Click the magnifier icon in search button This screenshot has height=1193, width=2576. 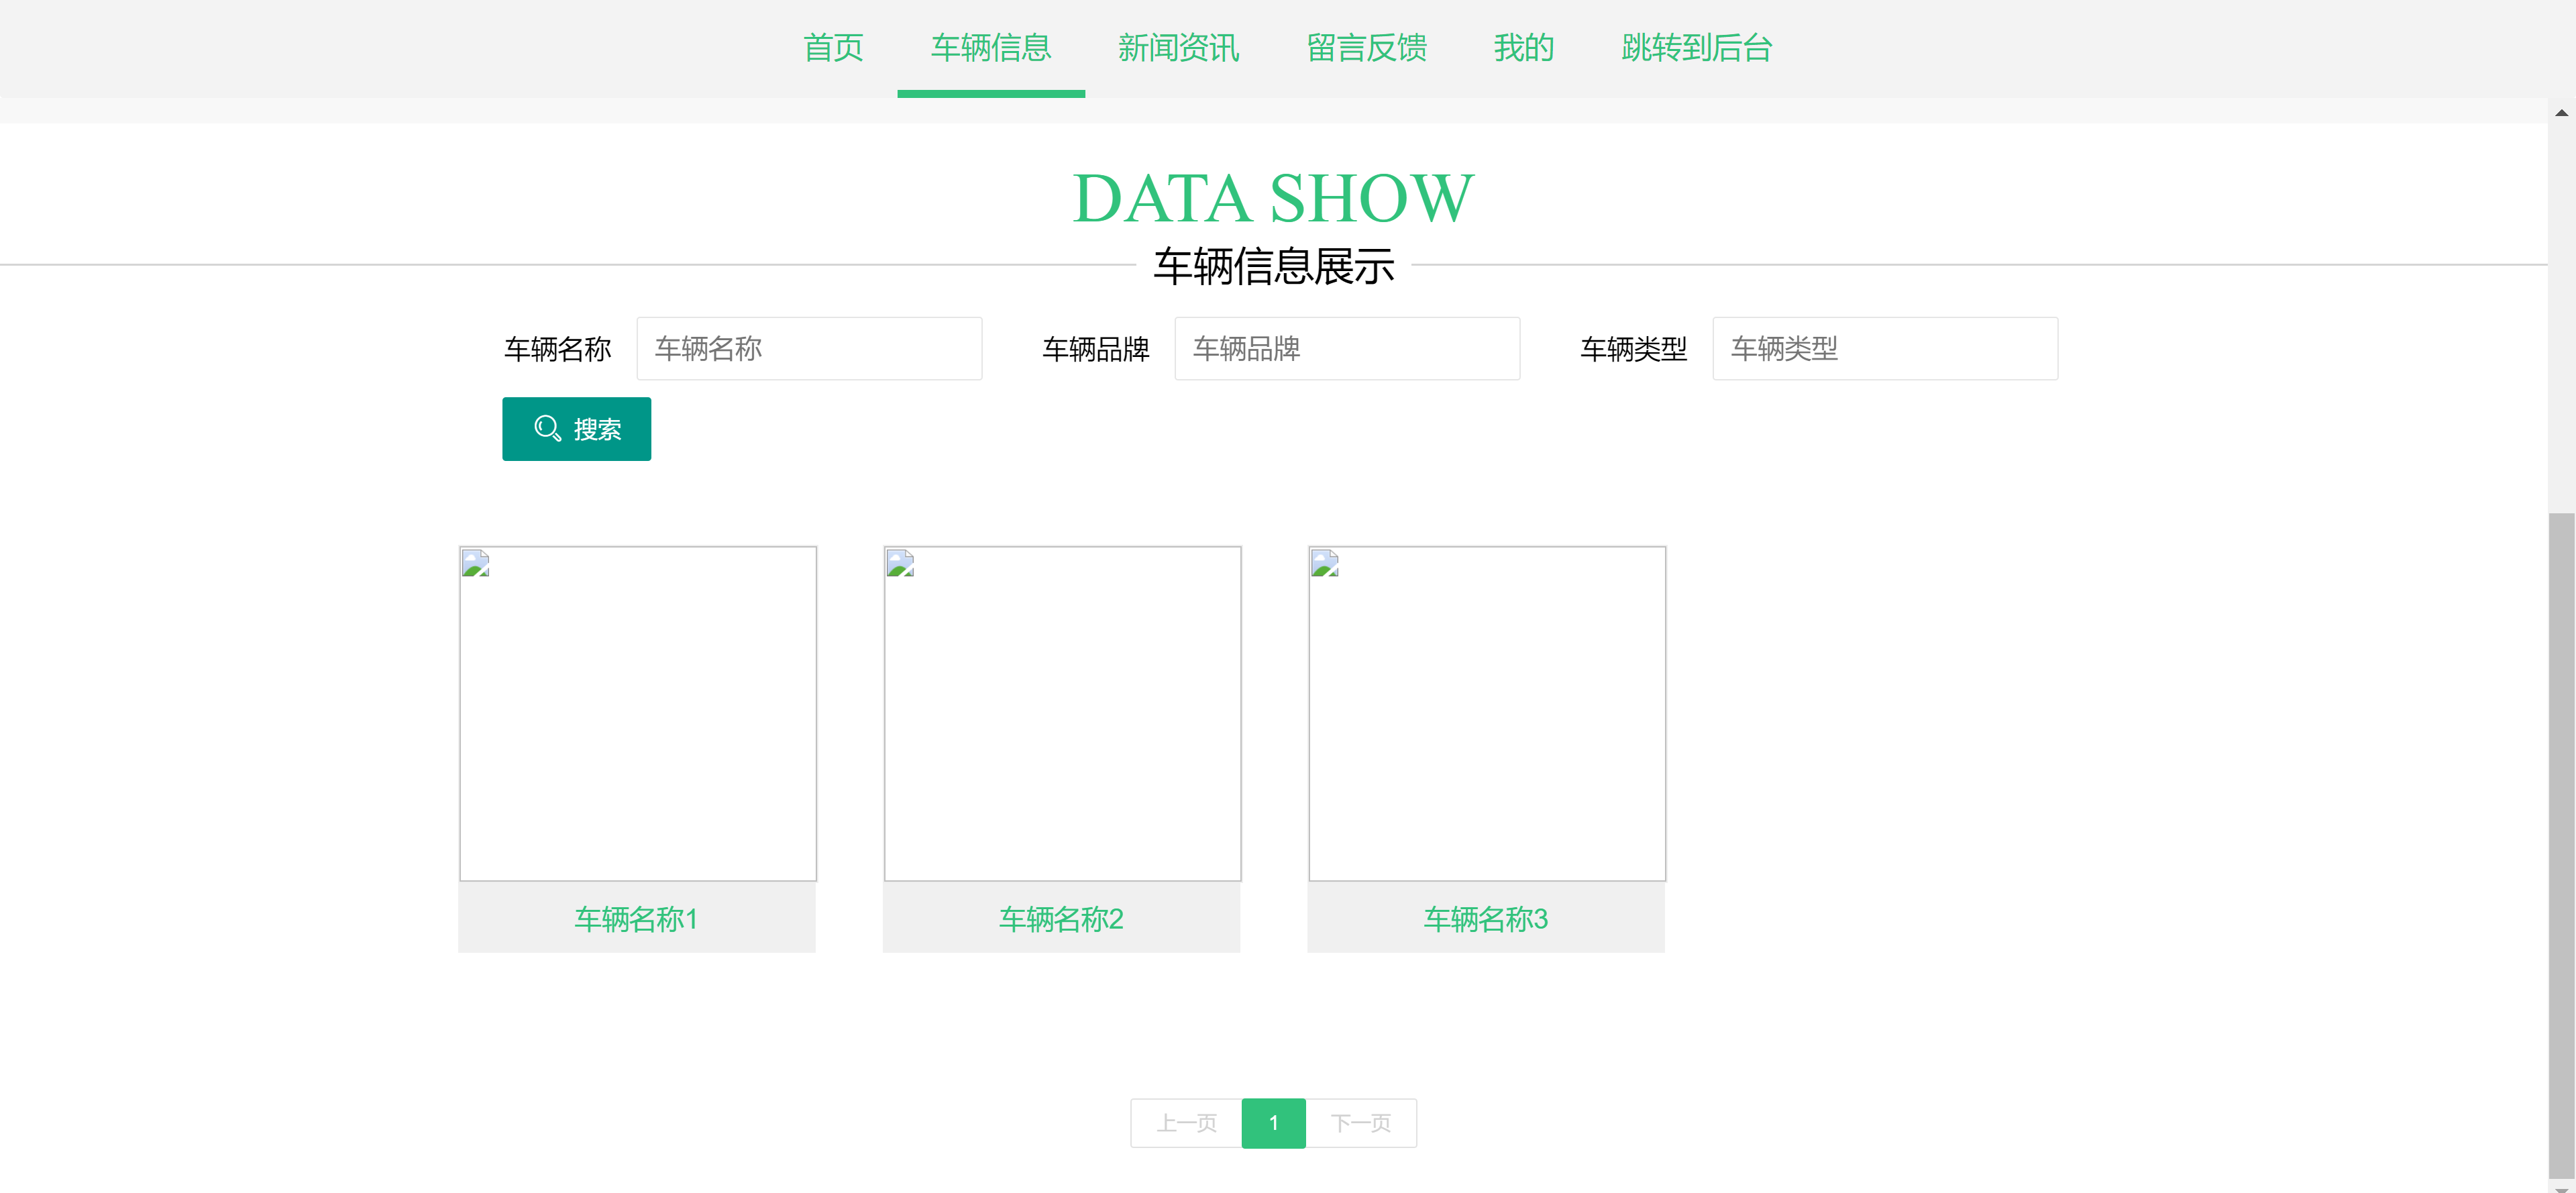click(x=547, y=428)
